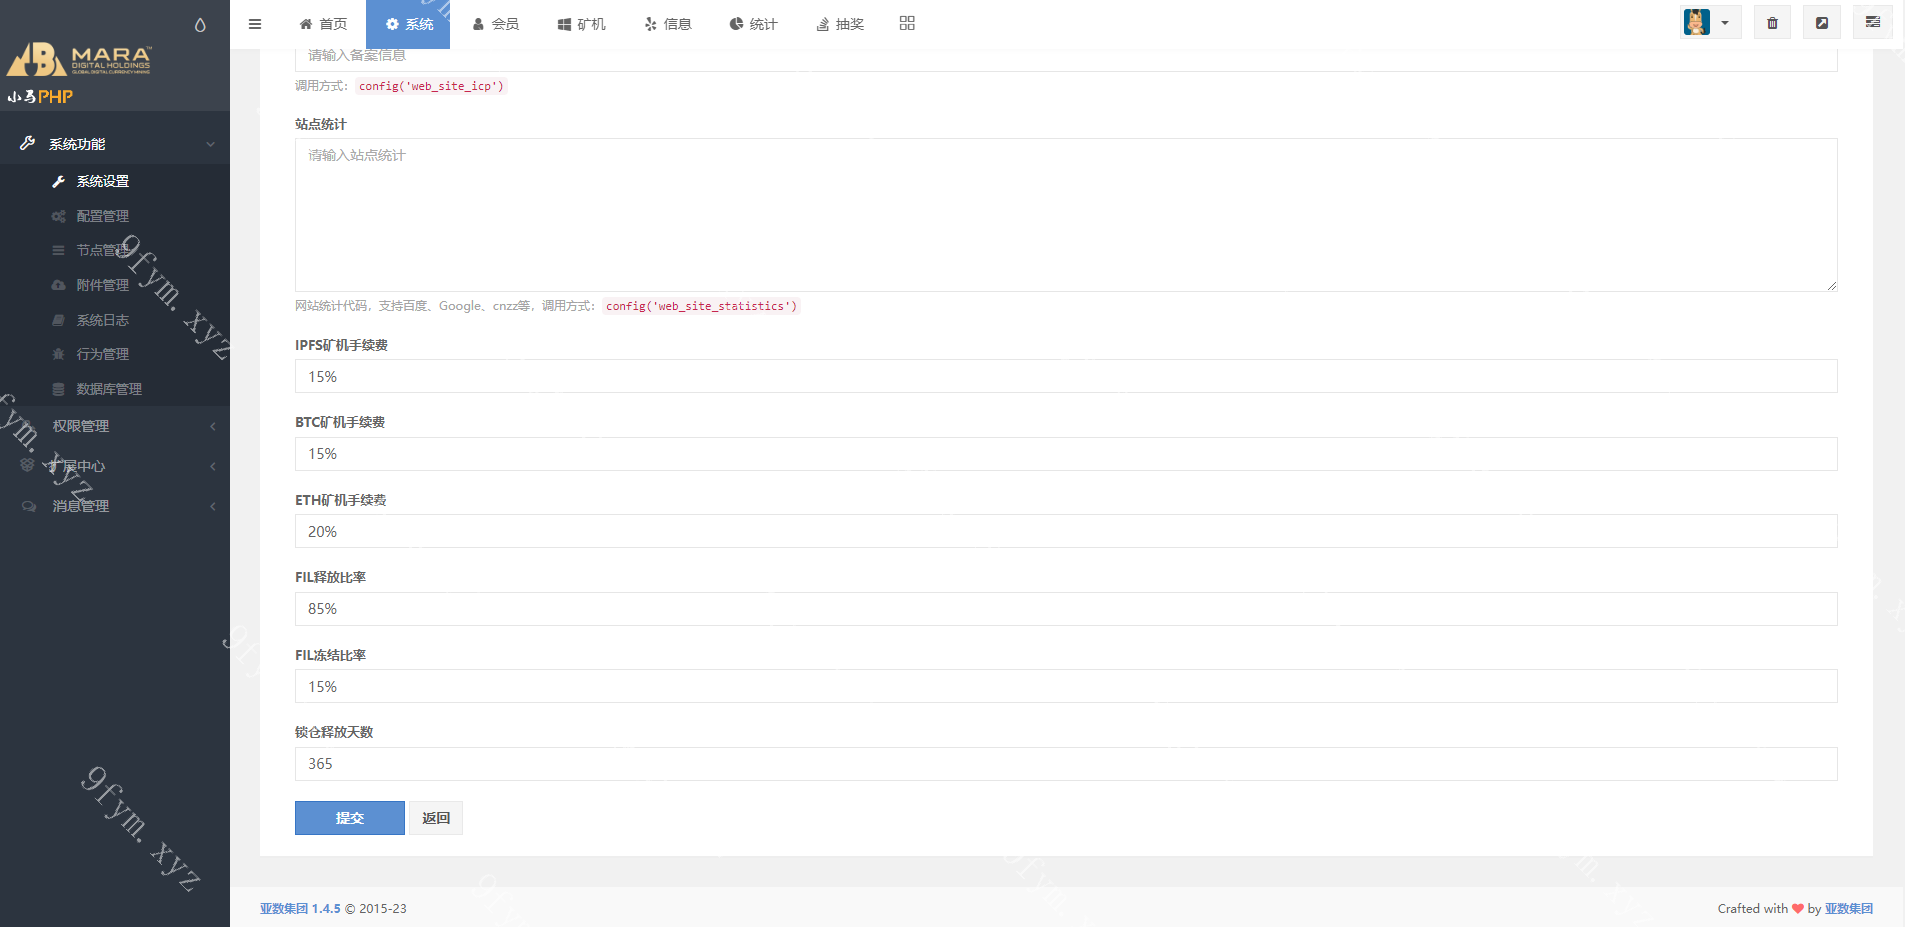Viewport: 1905px width, 927px height.
Task: Click the MARA logo in sidebar
Action: 80,60
